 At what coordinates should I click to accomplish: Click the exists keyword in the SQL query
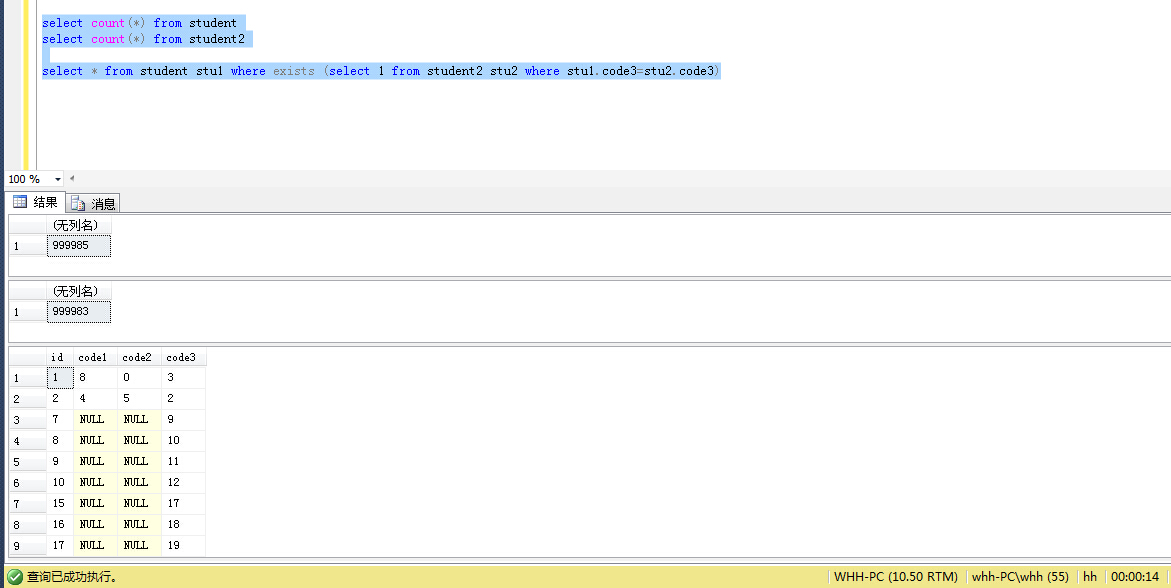(294, 70)
